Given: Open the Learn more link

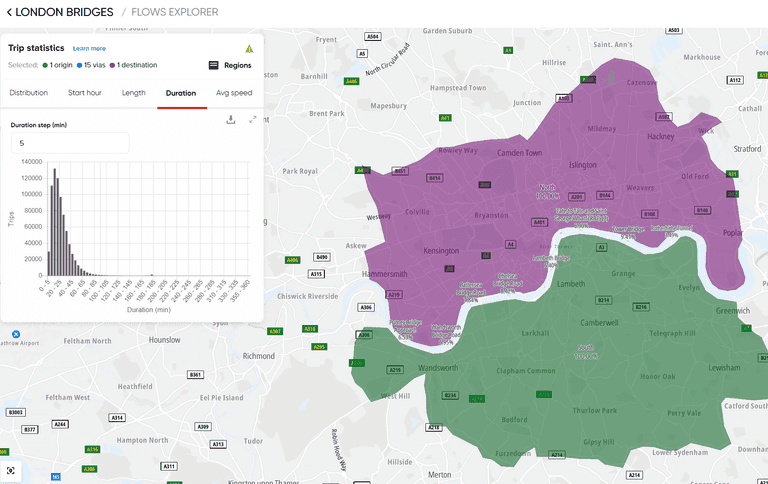Looking at the screenshot, I should coord(89,48).
